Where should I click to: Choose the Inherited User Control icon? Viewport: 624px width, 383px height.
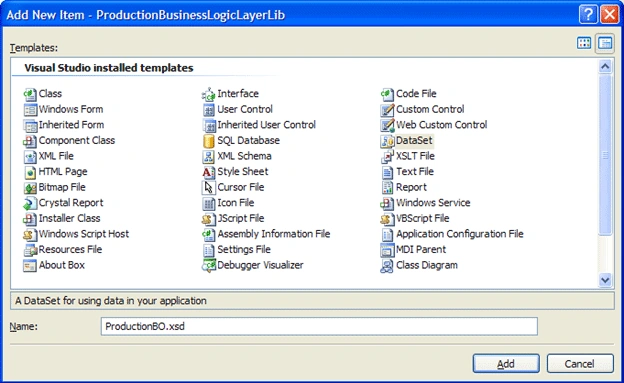209,125
